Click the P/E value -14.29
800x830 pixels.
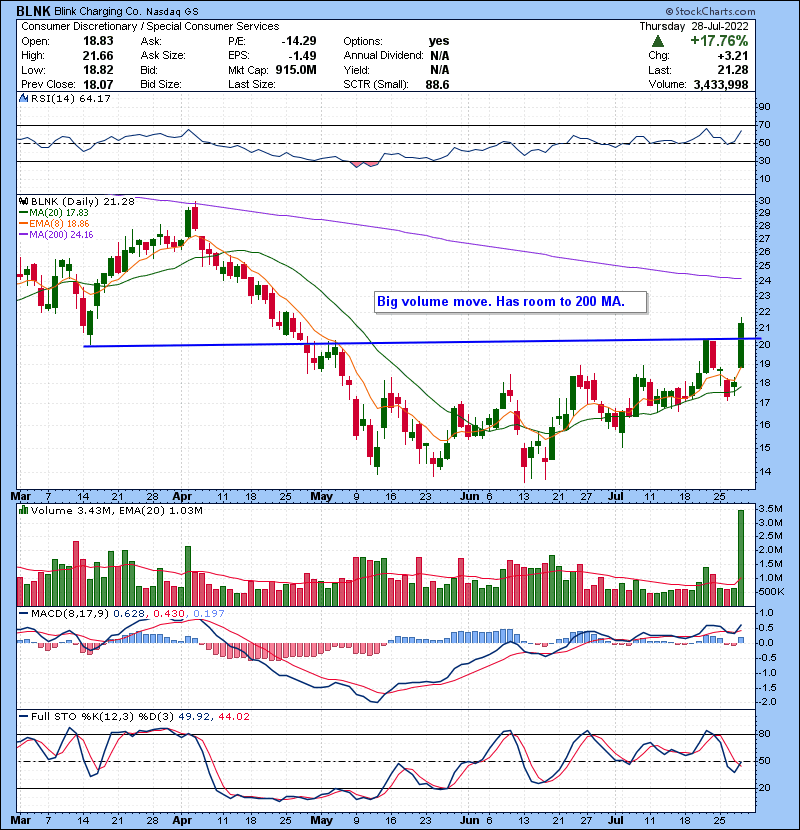(x=299, y=41)
